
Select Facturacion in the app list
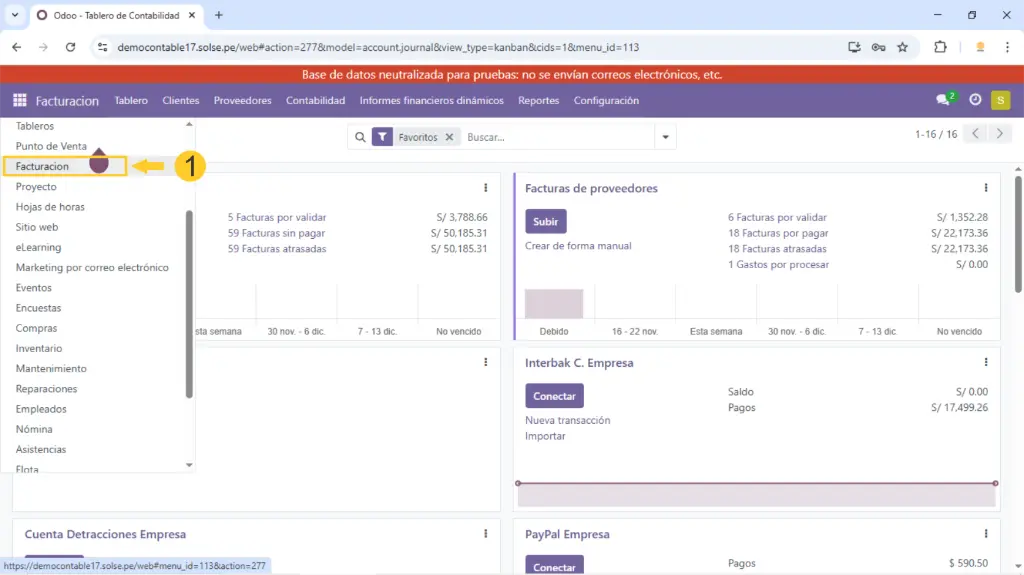point(43,166)
